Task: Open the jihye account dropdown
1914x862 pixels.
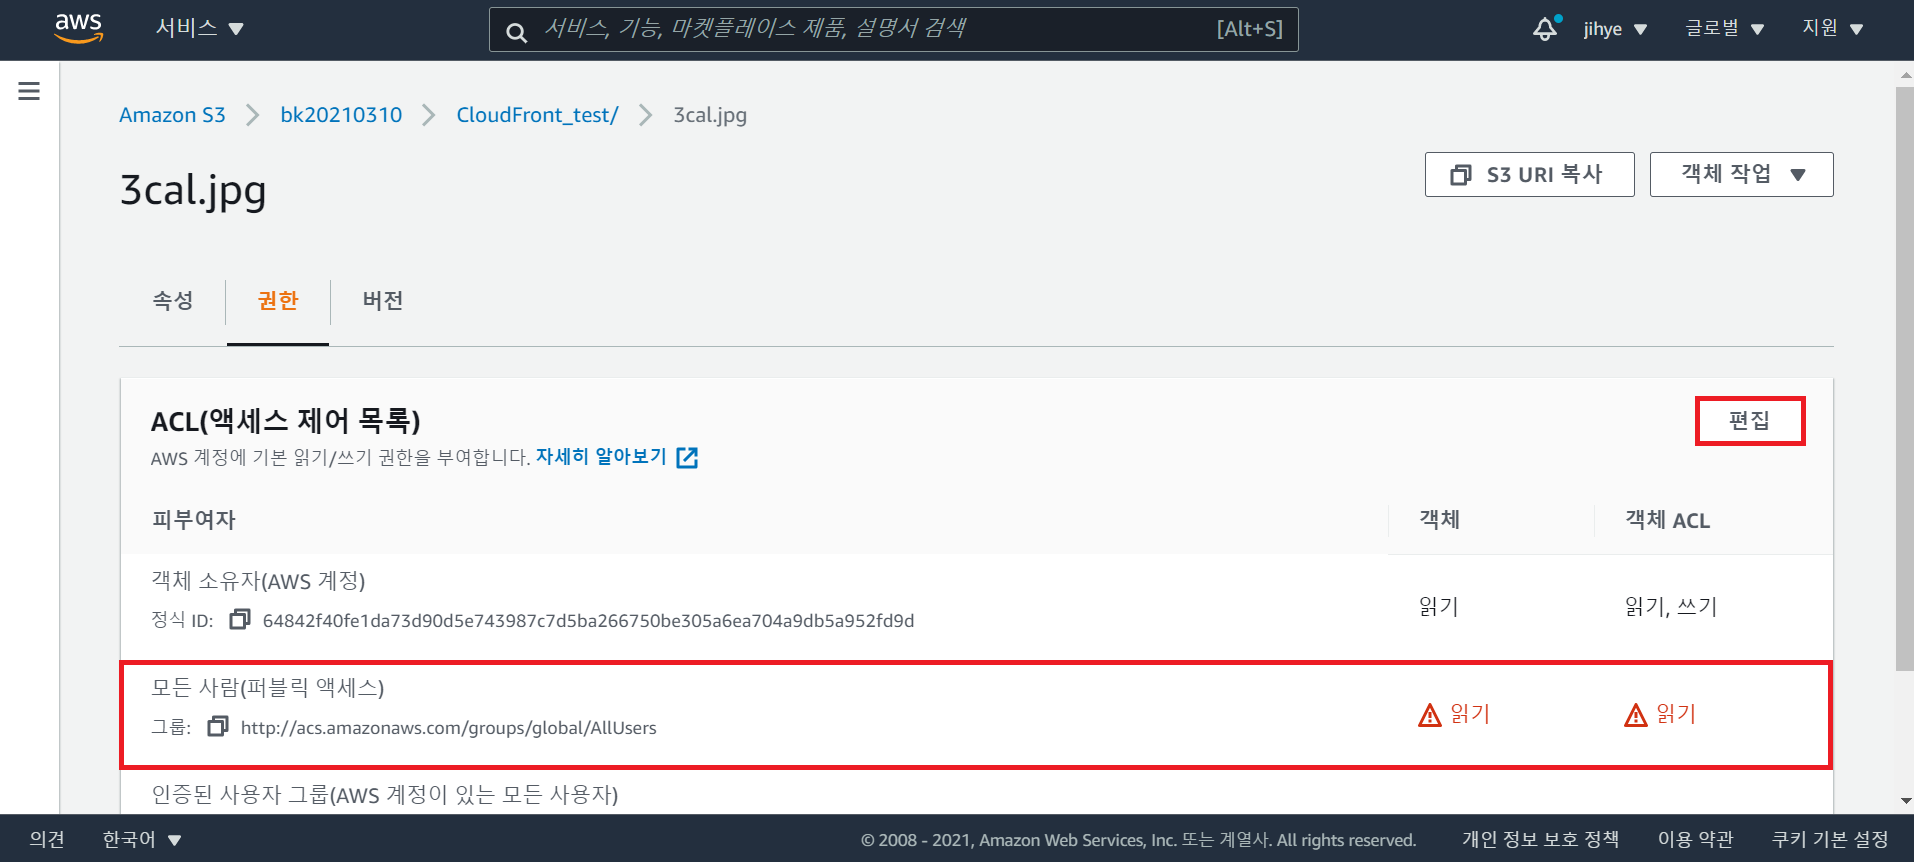Action: click(x=1614, y=29)
